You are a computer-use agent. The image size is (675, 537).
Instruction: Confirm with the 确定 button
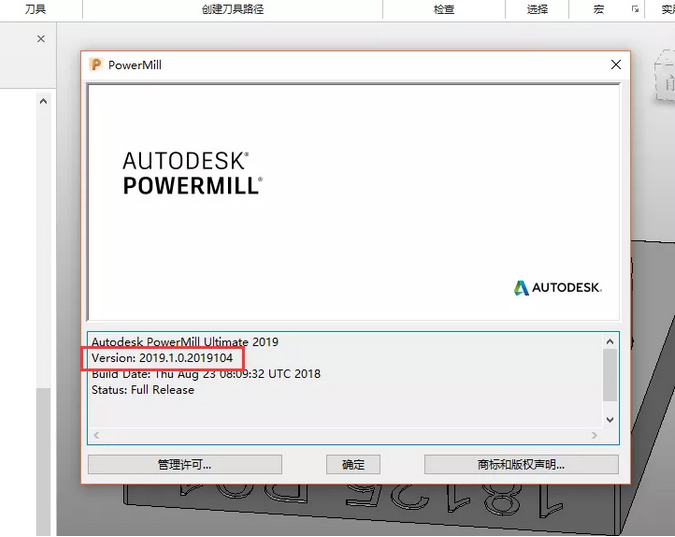click(x=353, y=465)
